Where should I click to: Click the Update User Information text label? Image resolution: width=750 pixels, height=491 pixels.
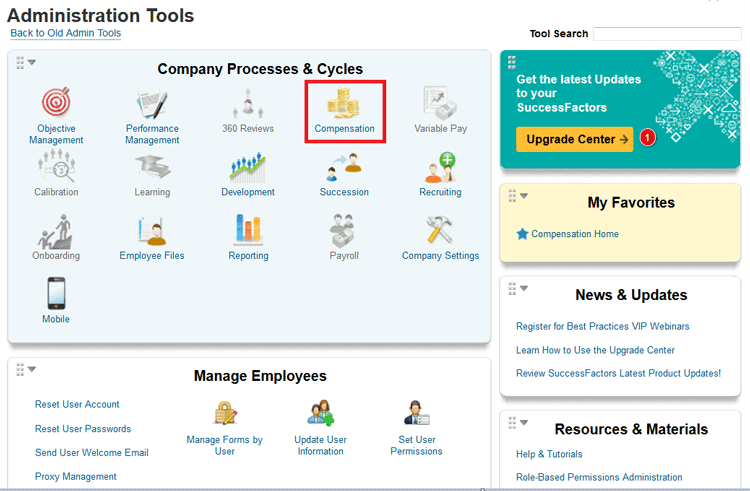pos(320,445)
